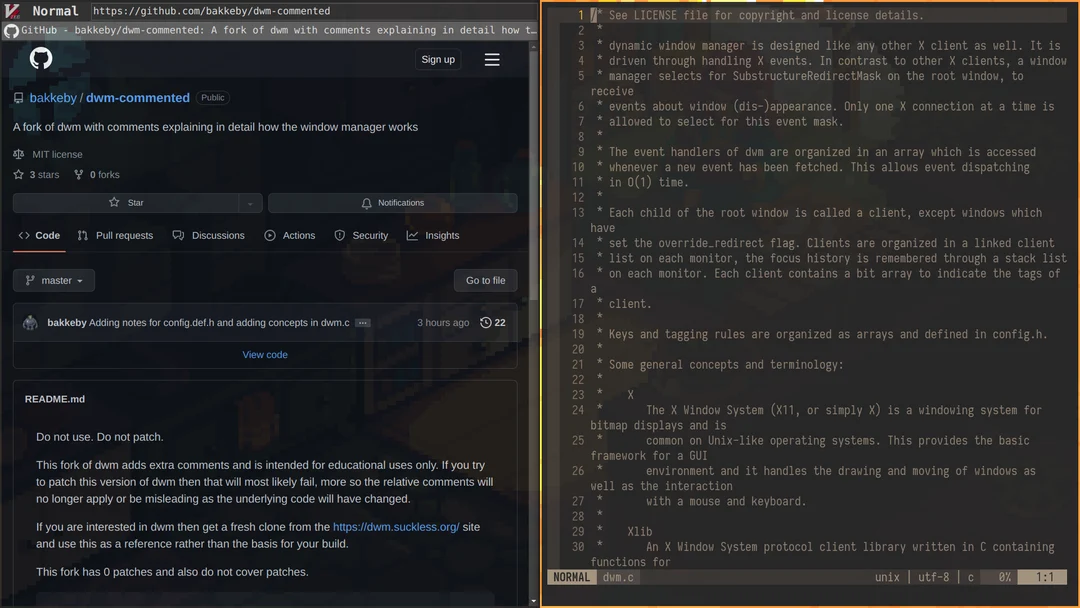The height and width of the screenshot is (608, 1080).
Task: Open the Star list dropdown arrow
Action: click(250, 202)
